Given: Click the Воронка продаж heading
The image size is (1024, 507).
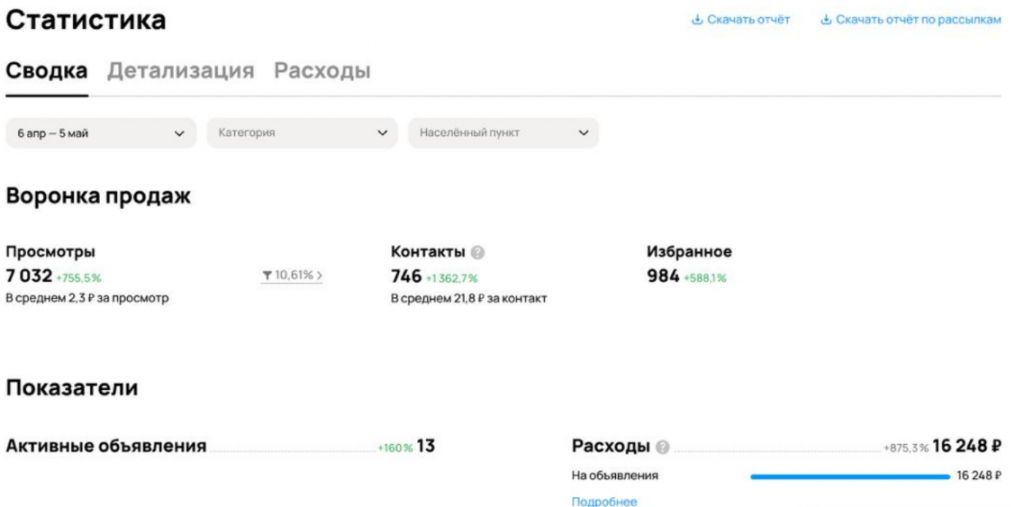Looking at the screenshot, I should click(99, 196).
